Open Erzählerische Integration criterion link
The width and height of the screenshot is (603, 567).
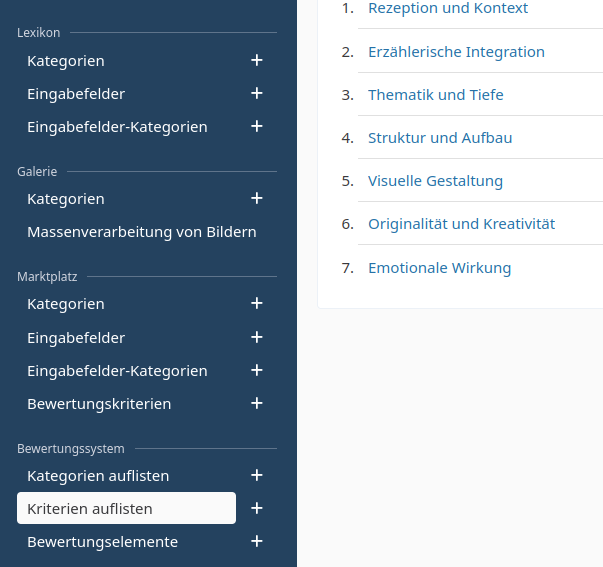(x=456, y=52)
